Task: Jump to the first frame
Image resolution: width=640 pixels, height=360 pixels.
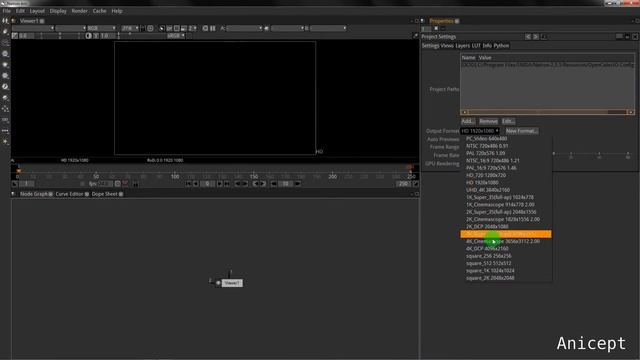Action: click(188, 184)
